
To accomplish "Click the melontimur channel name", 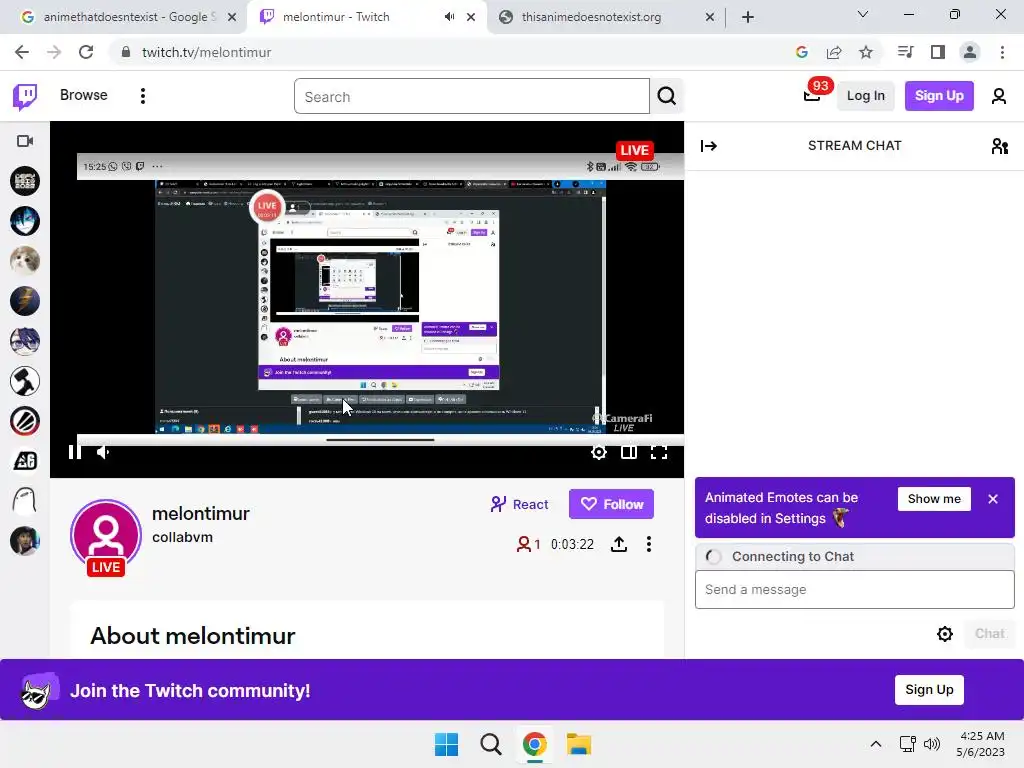I will (200, 513).
